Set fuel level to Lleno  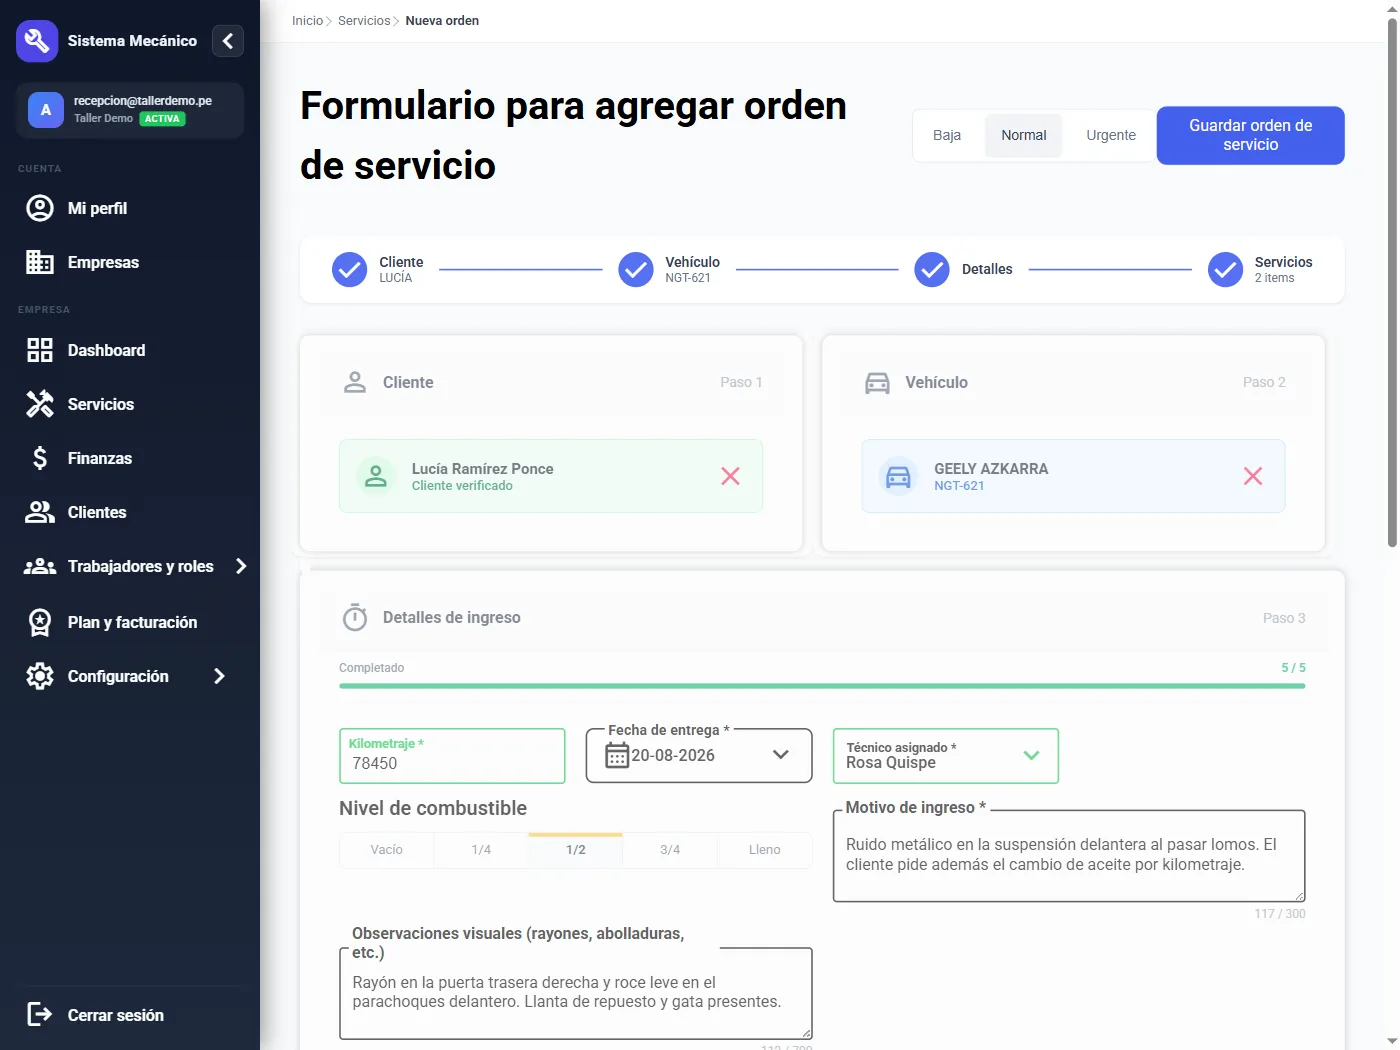click(x=765, y=850)
